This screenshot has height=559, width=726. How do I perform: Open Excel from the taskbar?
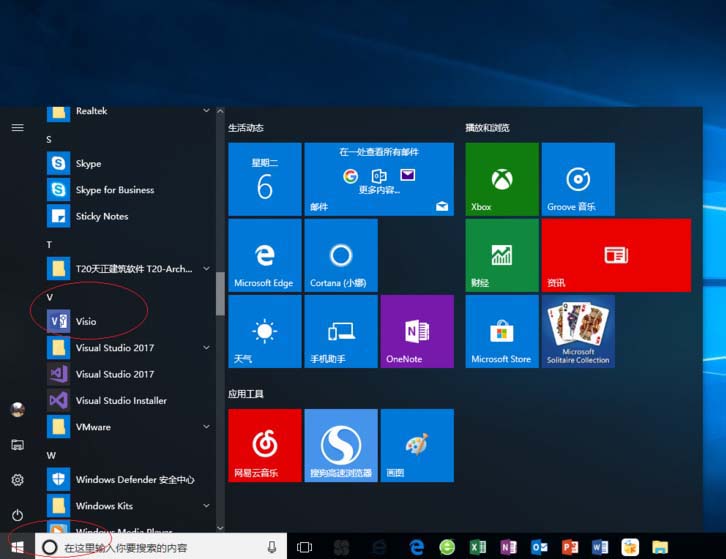pyautogui.click(x=478, y=547)
